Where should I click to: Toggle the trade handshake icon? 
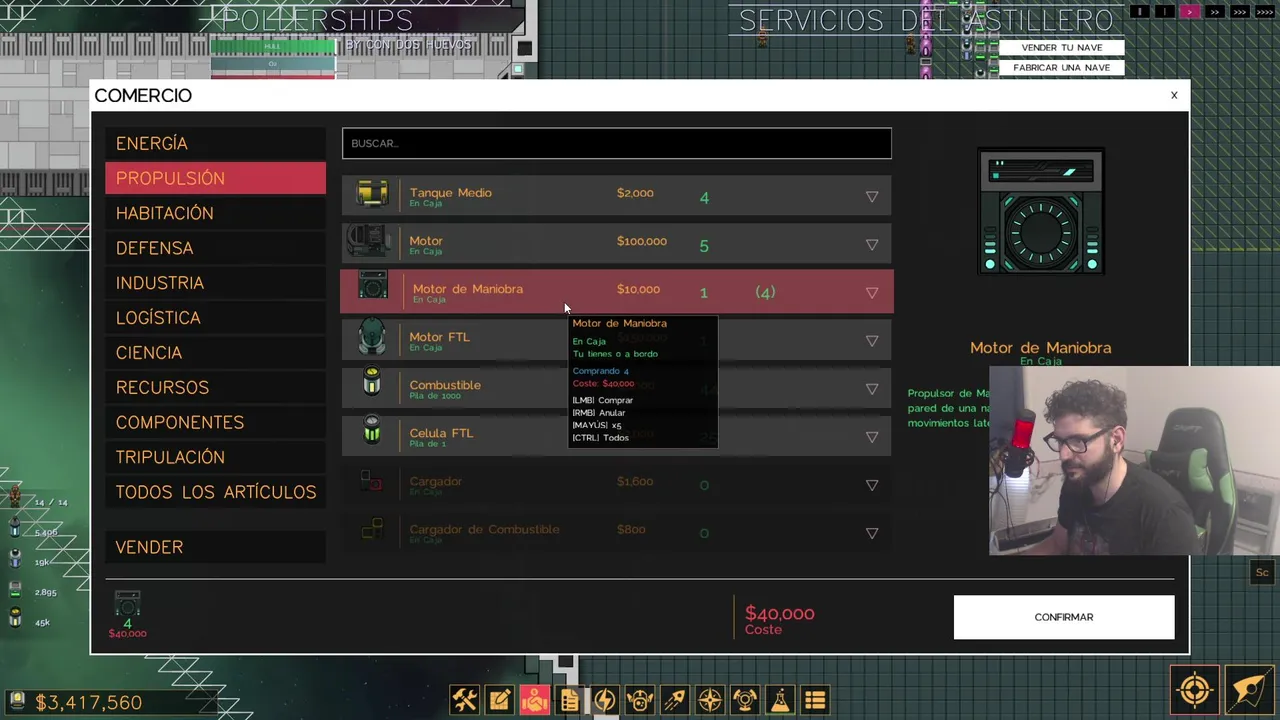(x=534, y=700)
